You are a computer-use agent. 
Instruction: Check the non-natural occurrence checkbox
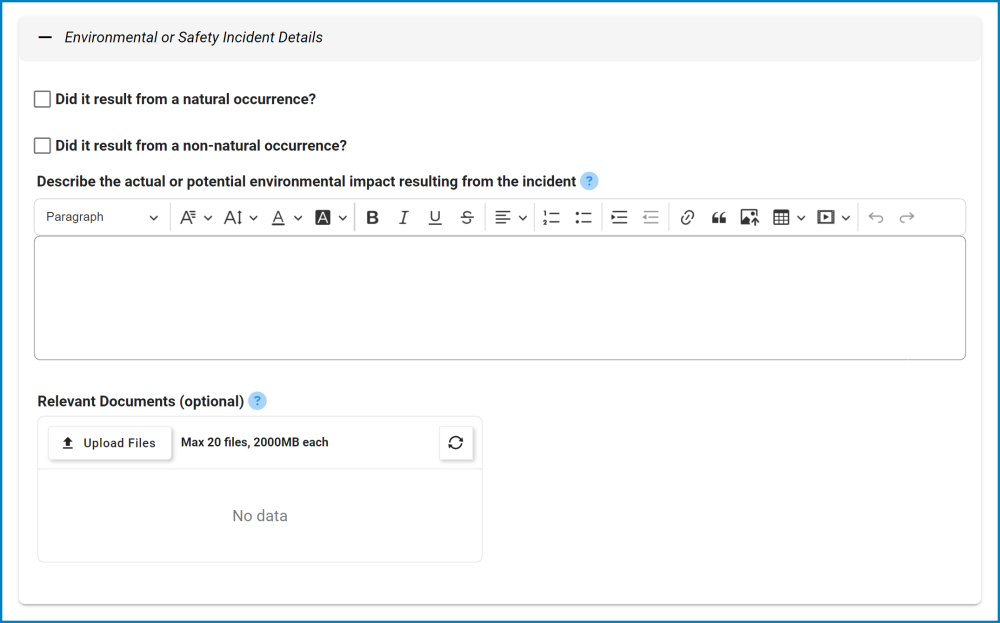(x=42, y=146)
